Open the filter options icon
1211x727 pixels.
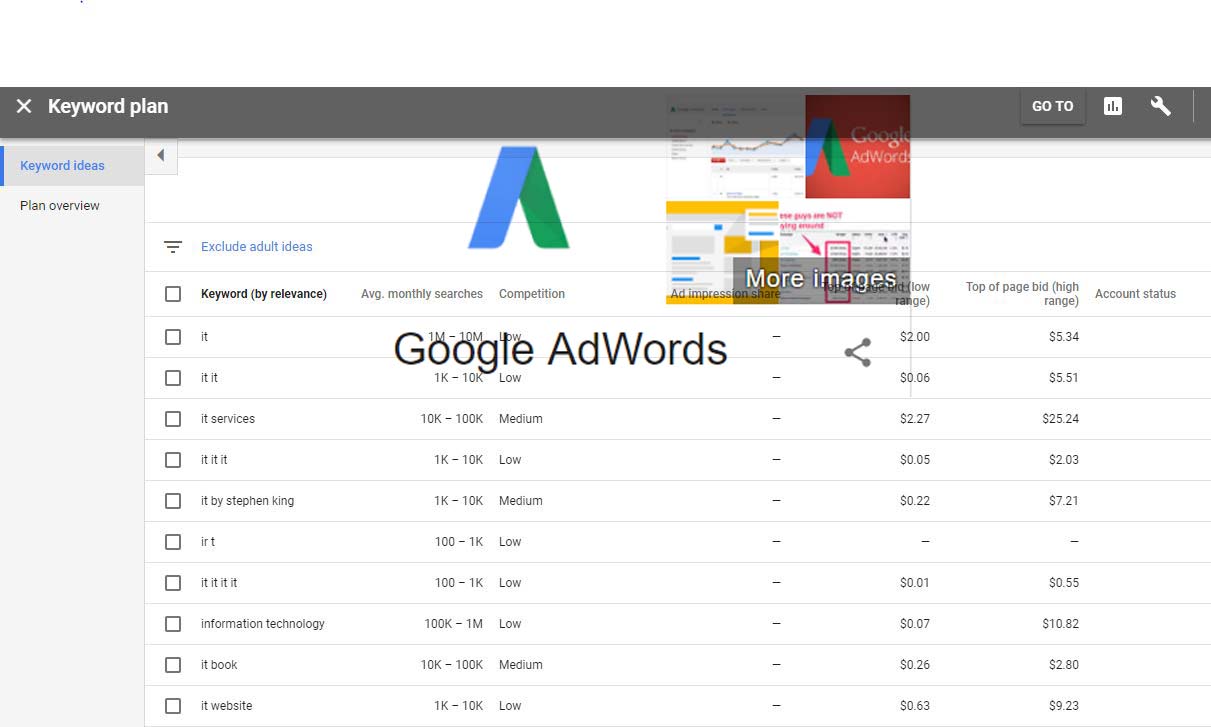[173, 246]
